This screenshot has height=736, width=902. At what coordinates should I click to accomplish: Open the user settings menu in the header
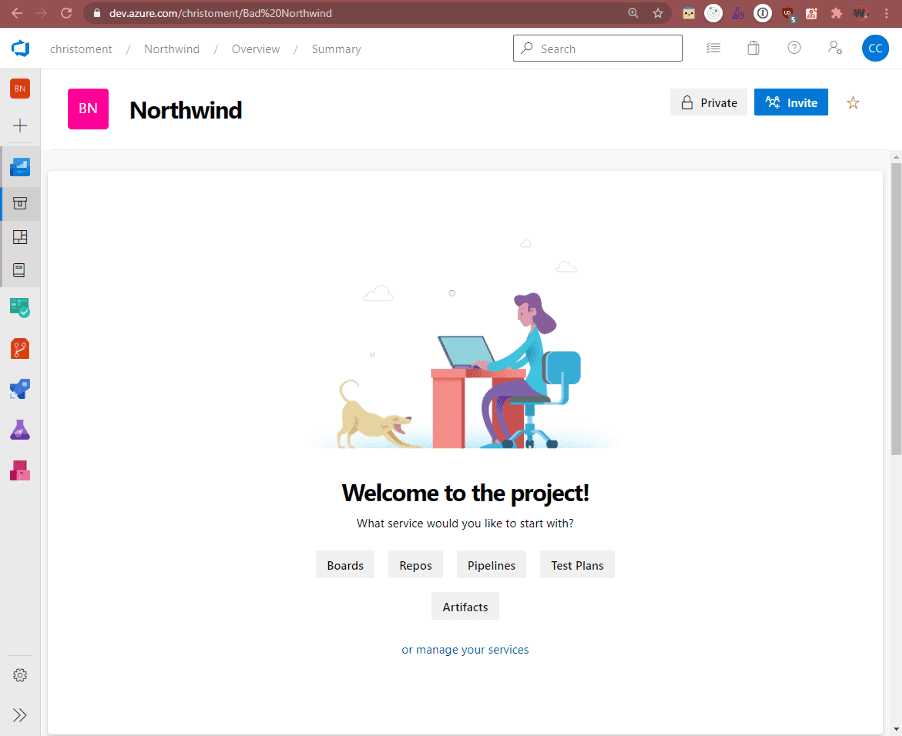834,48
